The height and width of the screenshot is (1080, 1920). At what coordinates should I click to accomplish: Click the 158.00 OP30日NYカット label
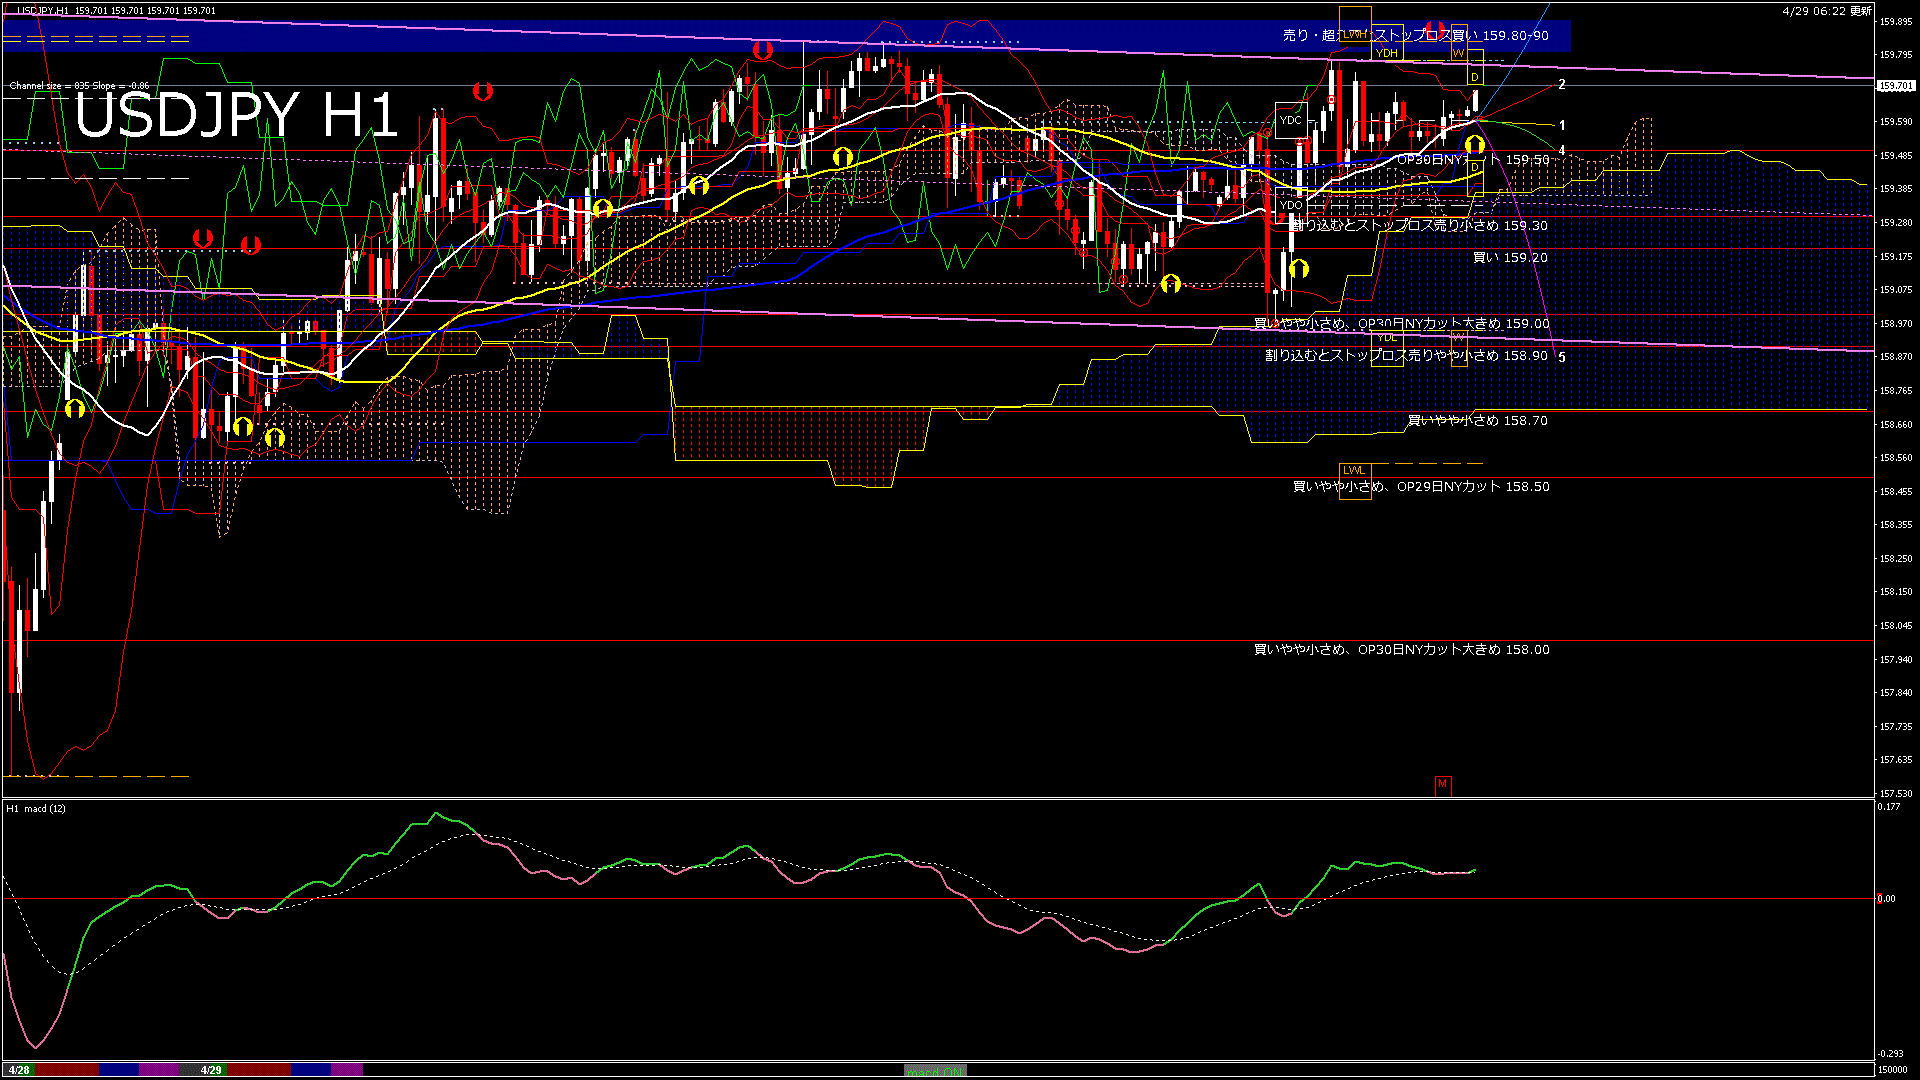coord(1401,650)
